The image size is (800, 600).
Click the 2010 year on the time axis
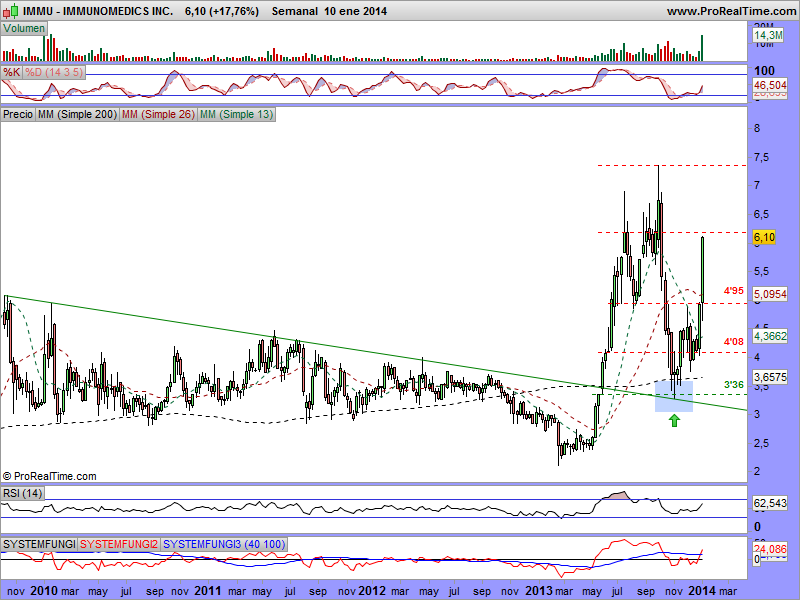(x=44, y=591)
